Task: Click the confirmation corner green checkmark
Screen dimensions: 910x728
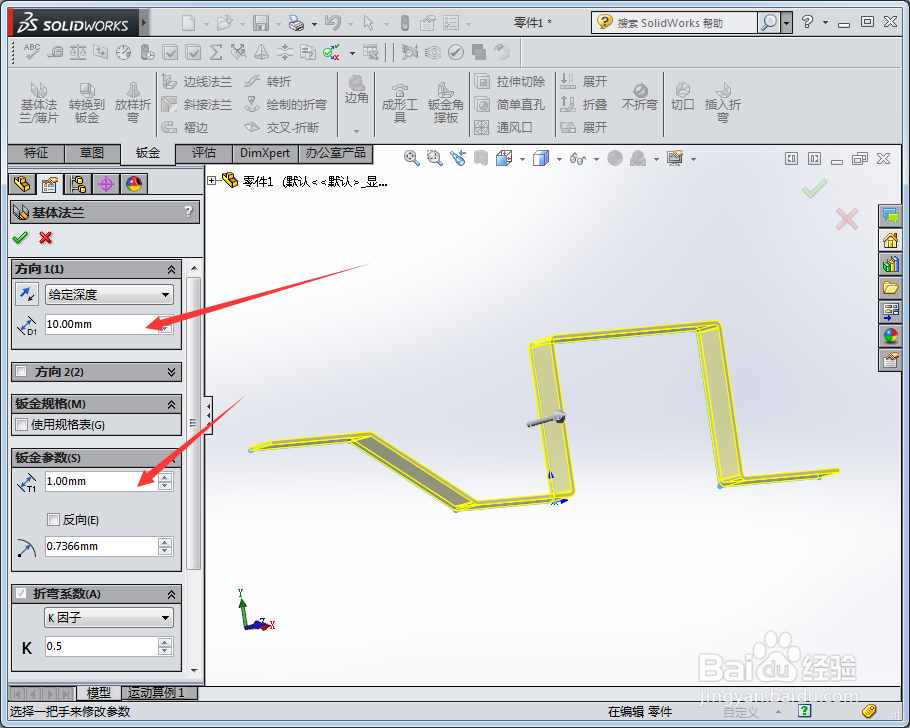Action: pyautogui.click(x=814, y=189)
